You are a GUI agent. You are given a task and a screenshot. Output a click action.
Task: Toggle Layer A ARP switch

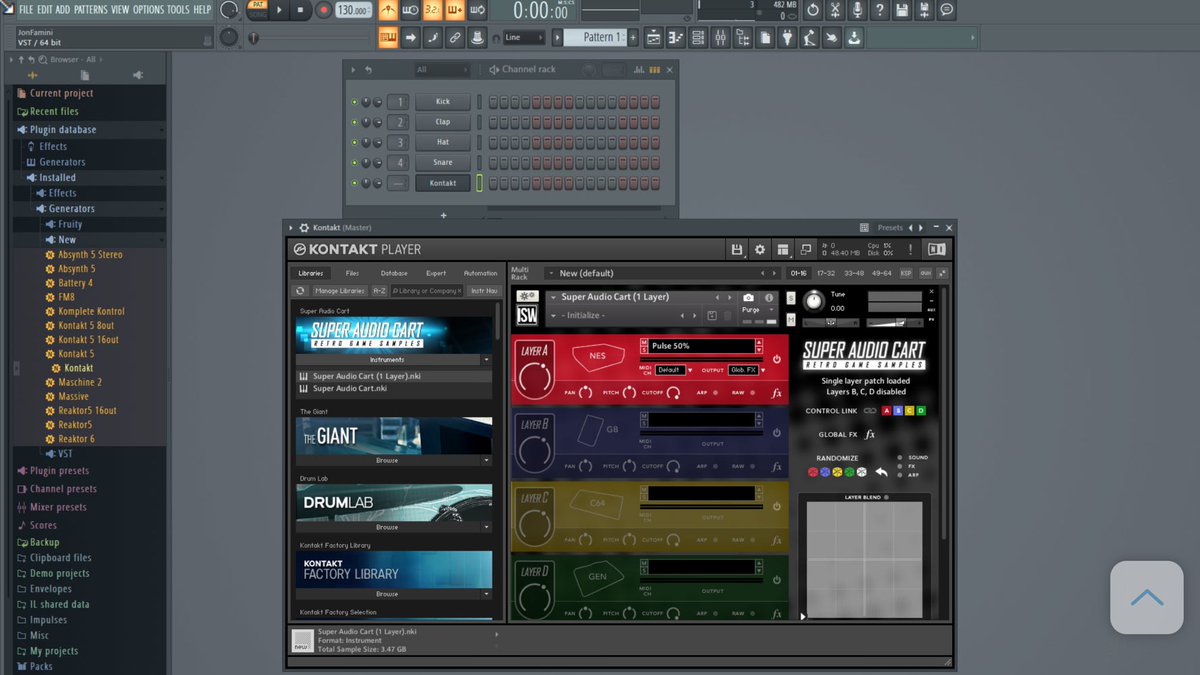pyautogui.click(x=716, y=393)
